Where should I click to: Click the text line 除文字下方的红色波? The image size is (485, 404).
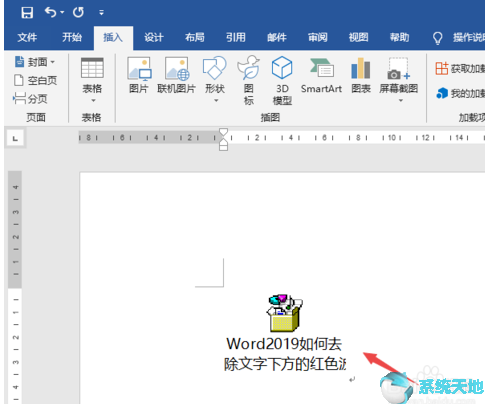pos(285,364)
